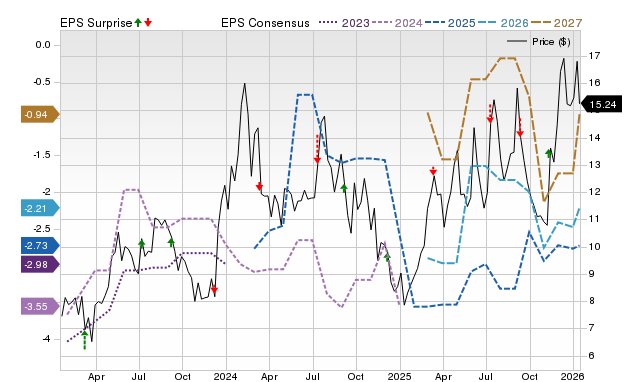Image resolution: width=640 pixels, height=382 pixels.
Task: Click the red surprise arrow shortly after 2024 near price 12
Action: (x=259, y=187)
